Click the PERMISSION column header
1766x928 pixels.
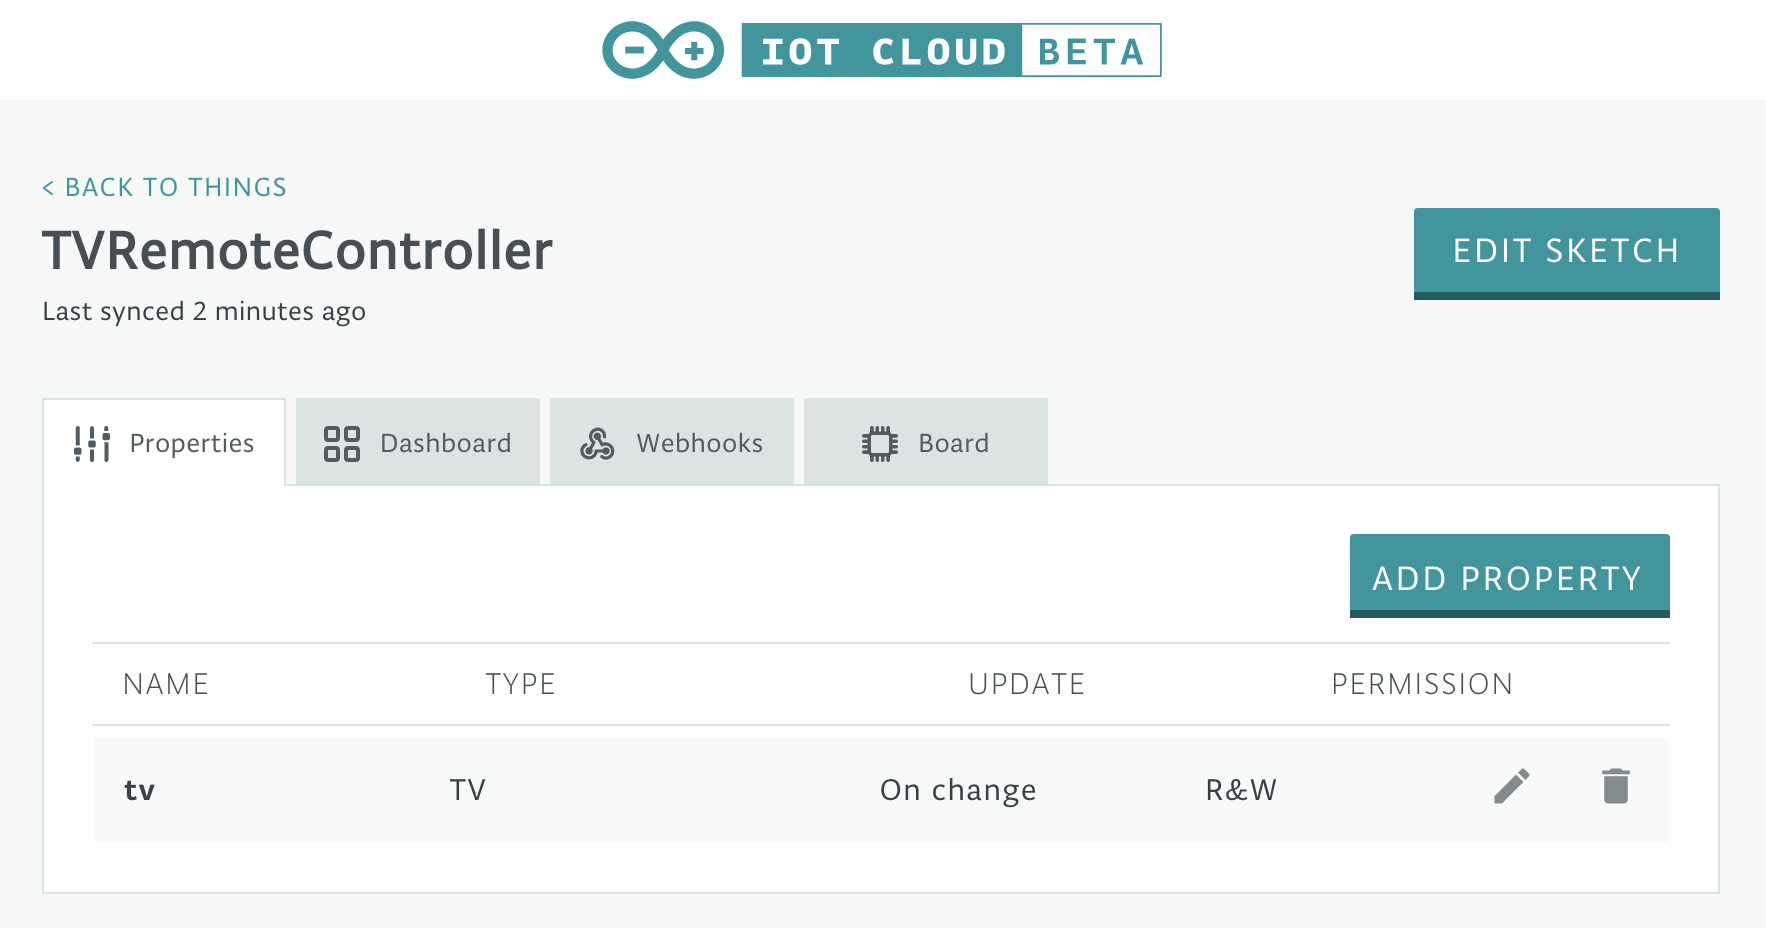(x=1421, y=683)
